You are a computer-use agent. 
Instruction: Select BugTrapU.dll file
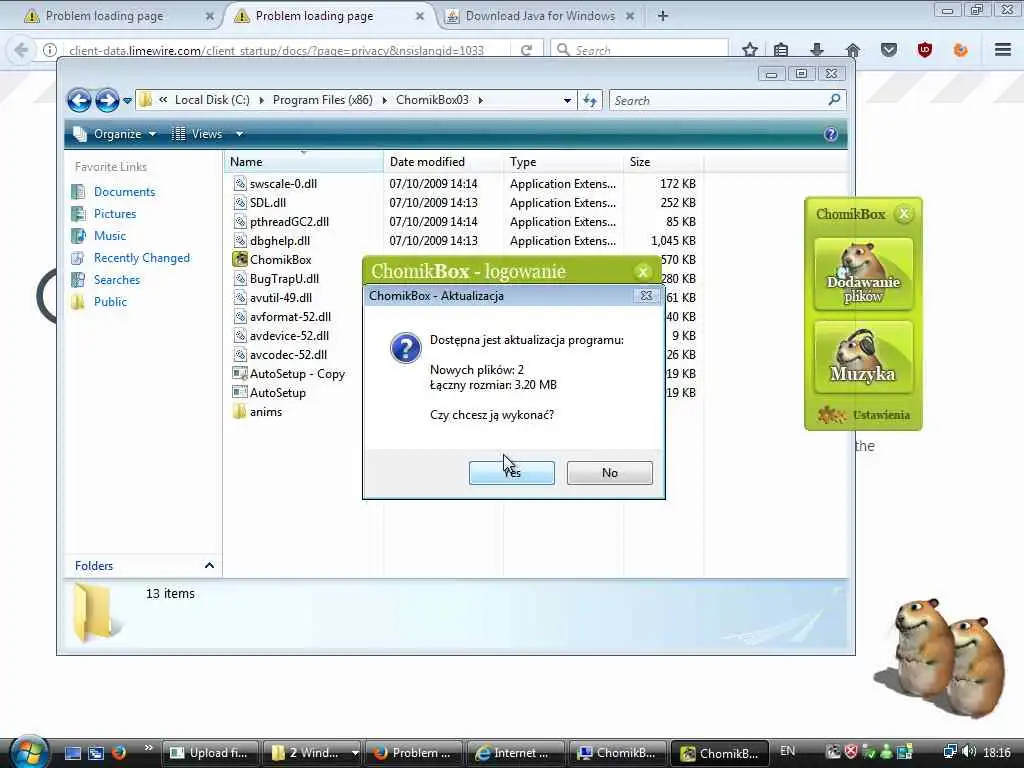284,279
